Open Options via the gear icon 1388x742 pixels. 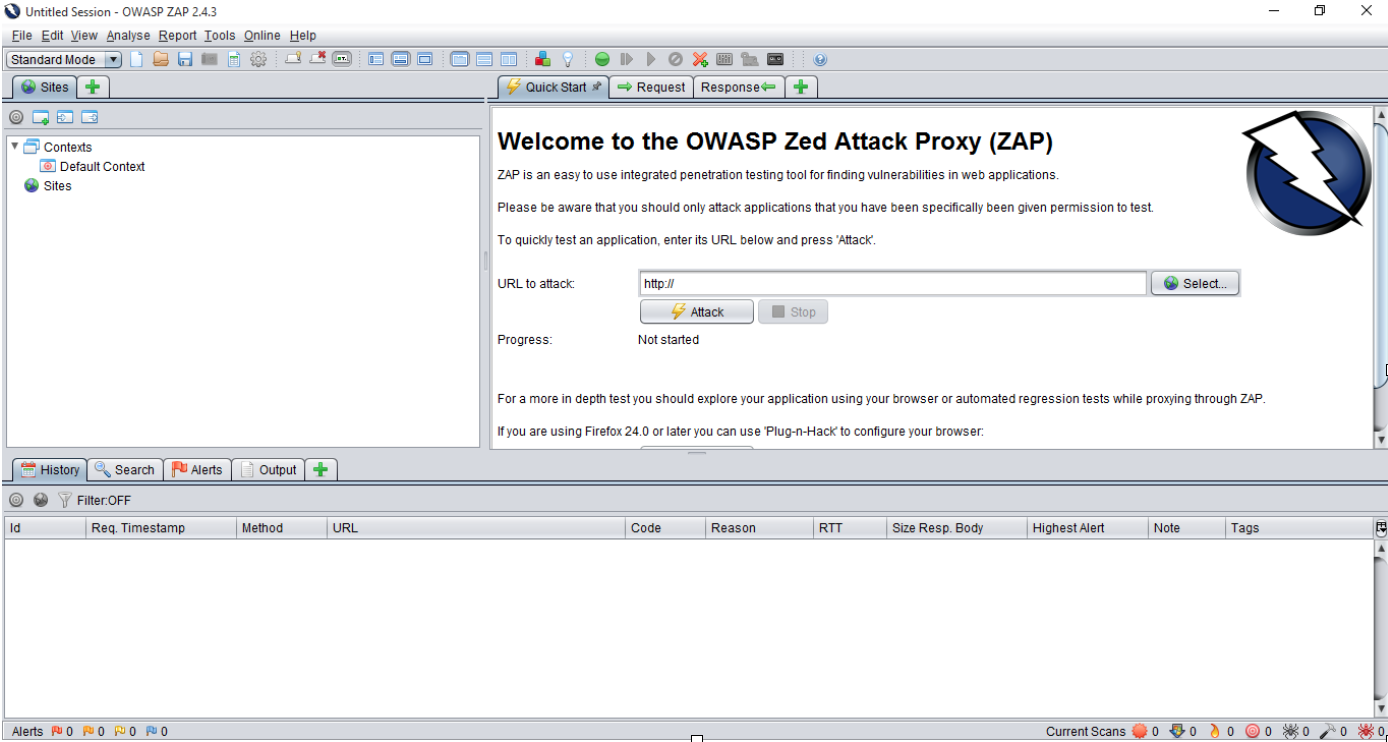point(258,60)
